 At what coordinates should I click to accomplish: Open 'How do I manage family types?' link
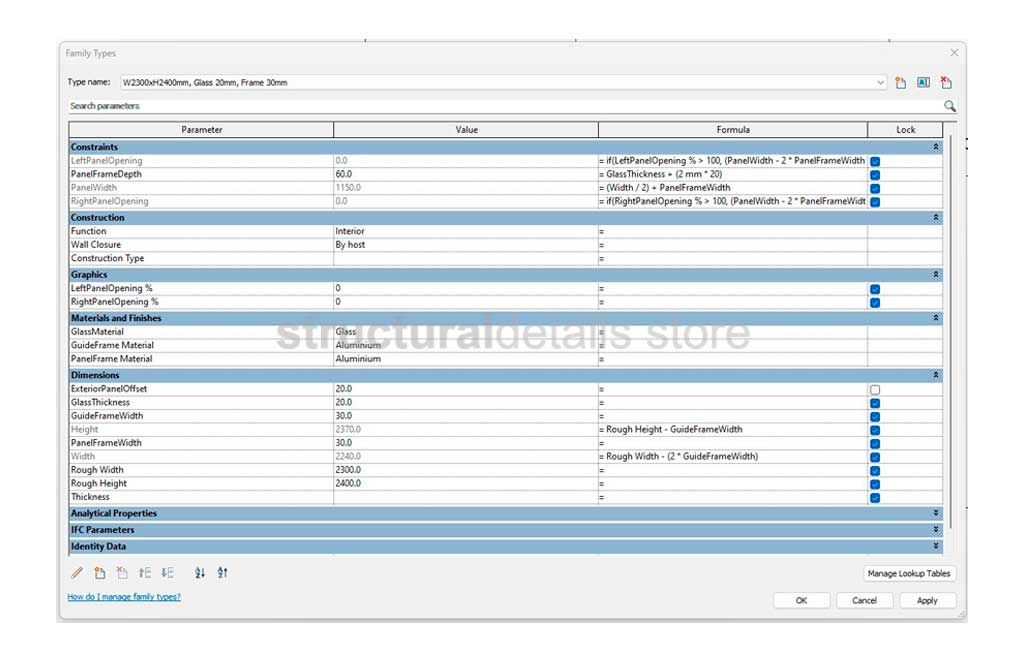click(x=124, y=597)
